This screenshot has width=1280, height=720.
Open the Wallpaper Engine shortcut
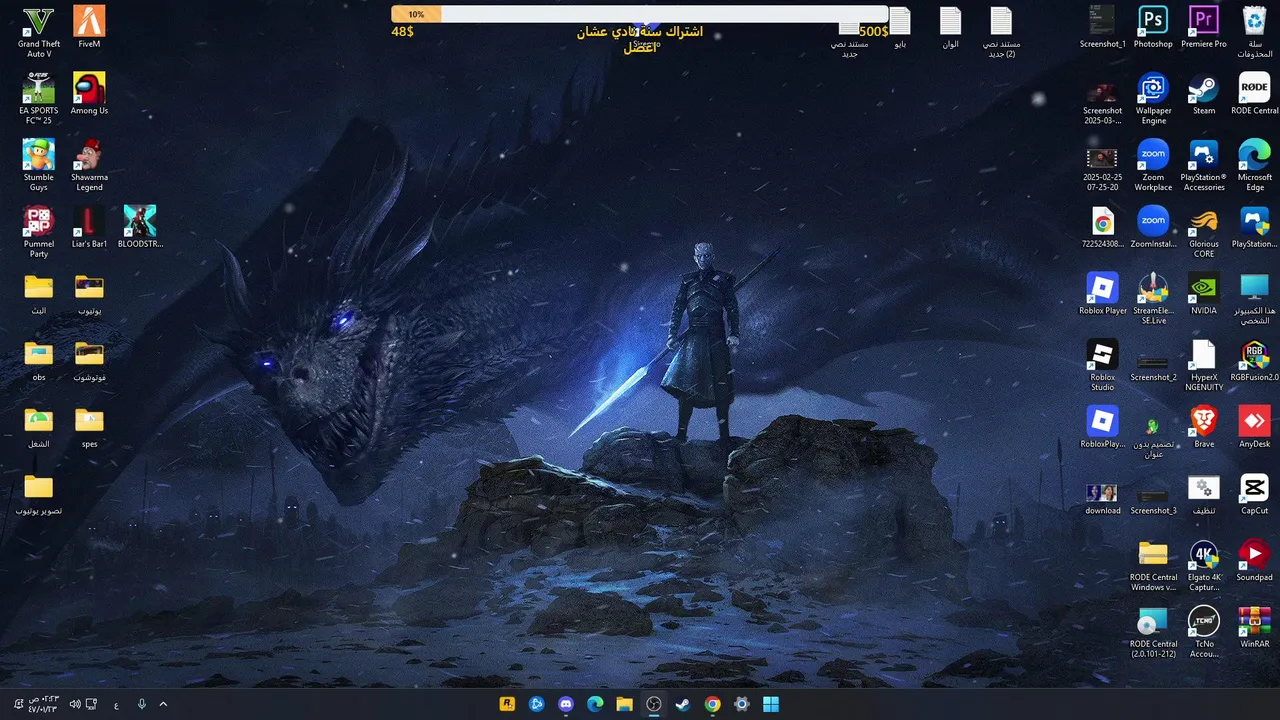coord(1153,98)
